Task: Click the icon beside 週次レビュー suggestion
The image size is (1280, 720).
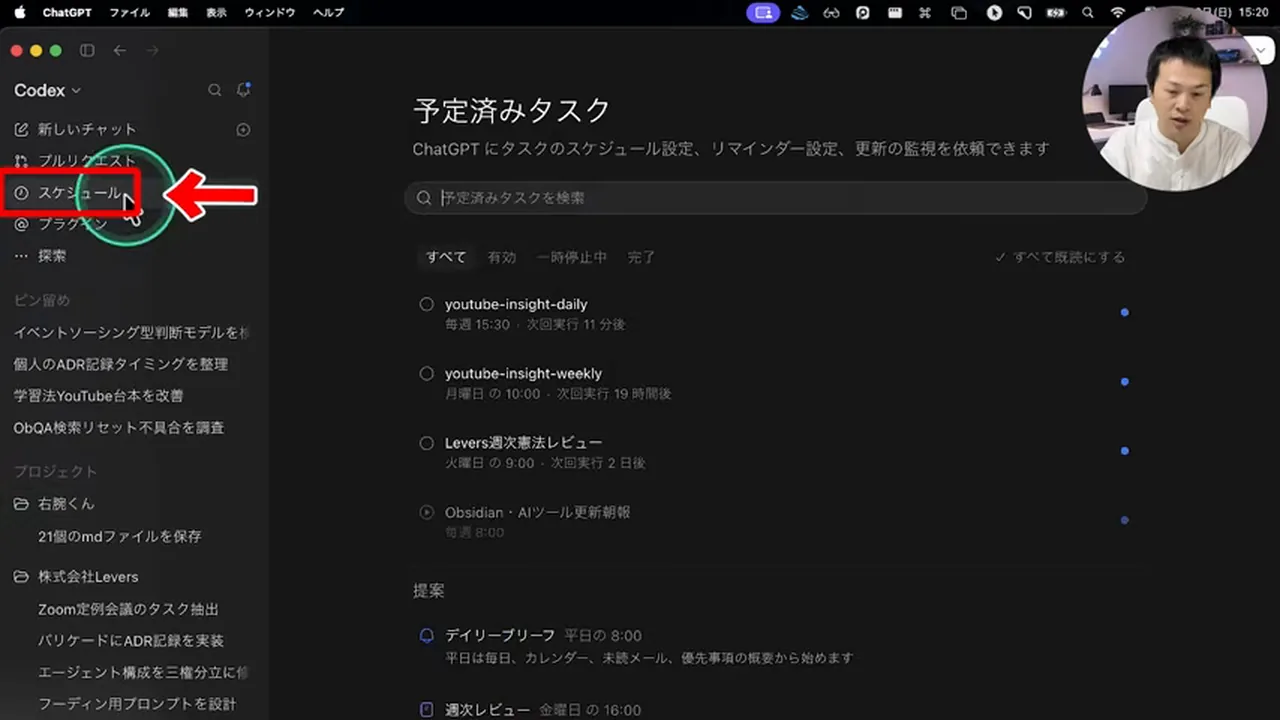Action: pos(427,710)
